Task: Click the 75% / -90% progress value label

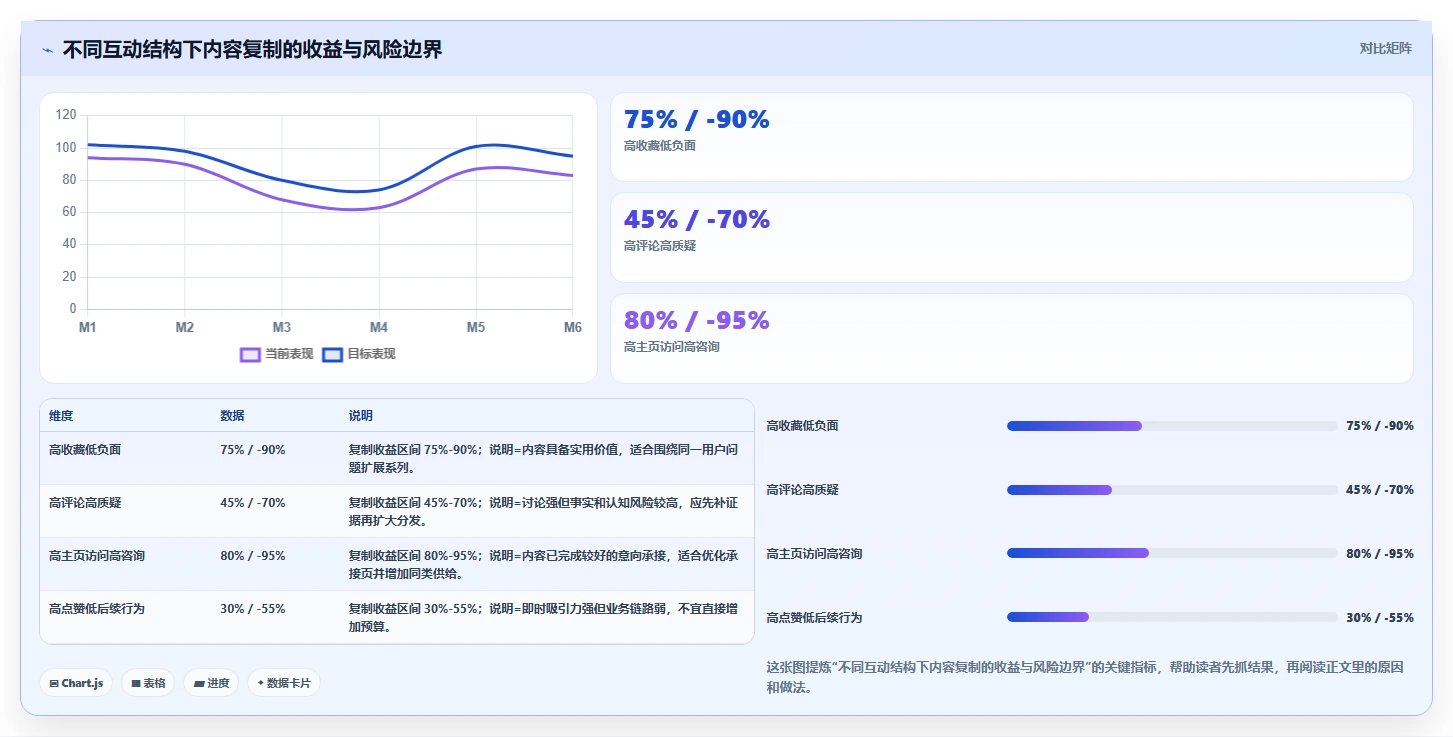Action: [1380, 426]
